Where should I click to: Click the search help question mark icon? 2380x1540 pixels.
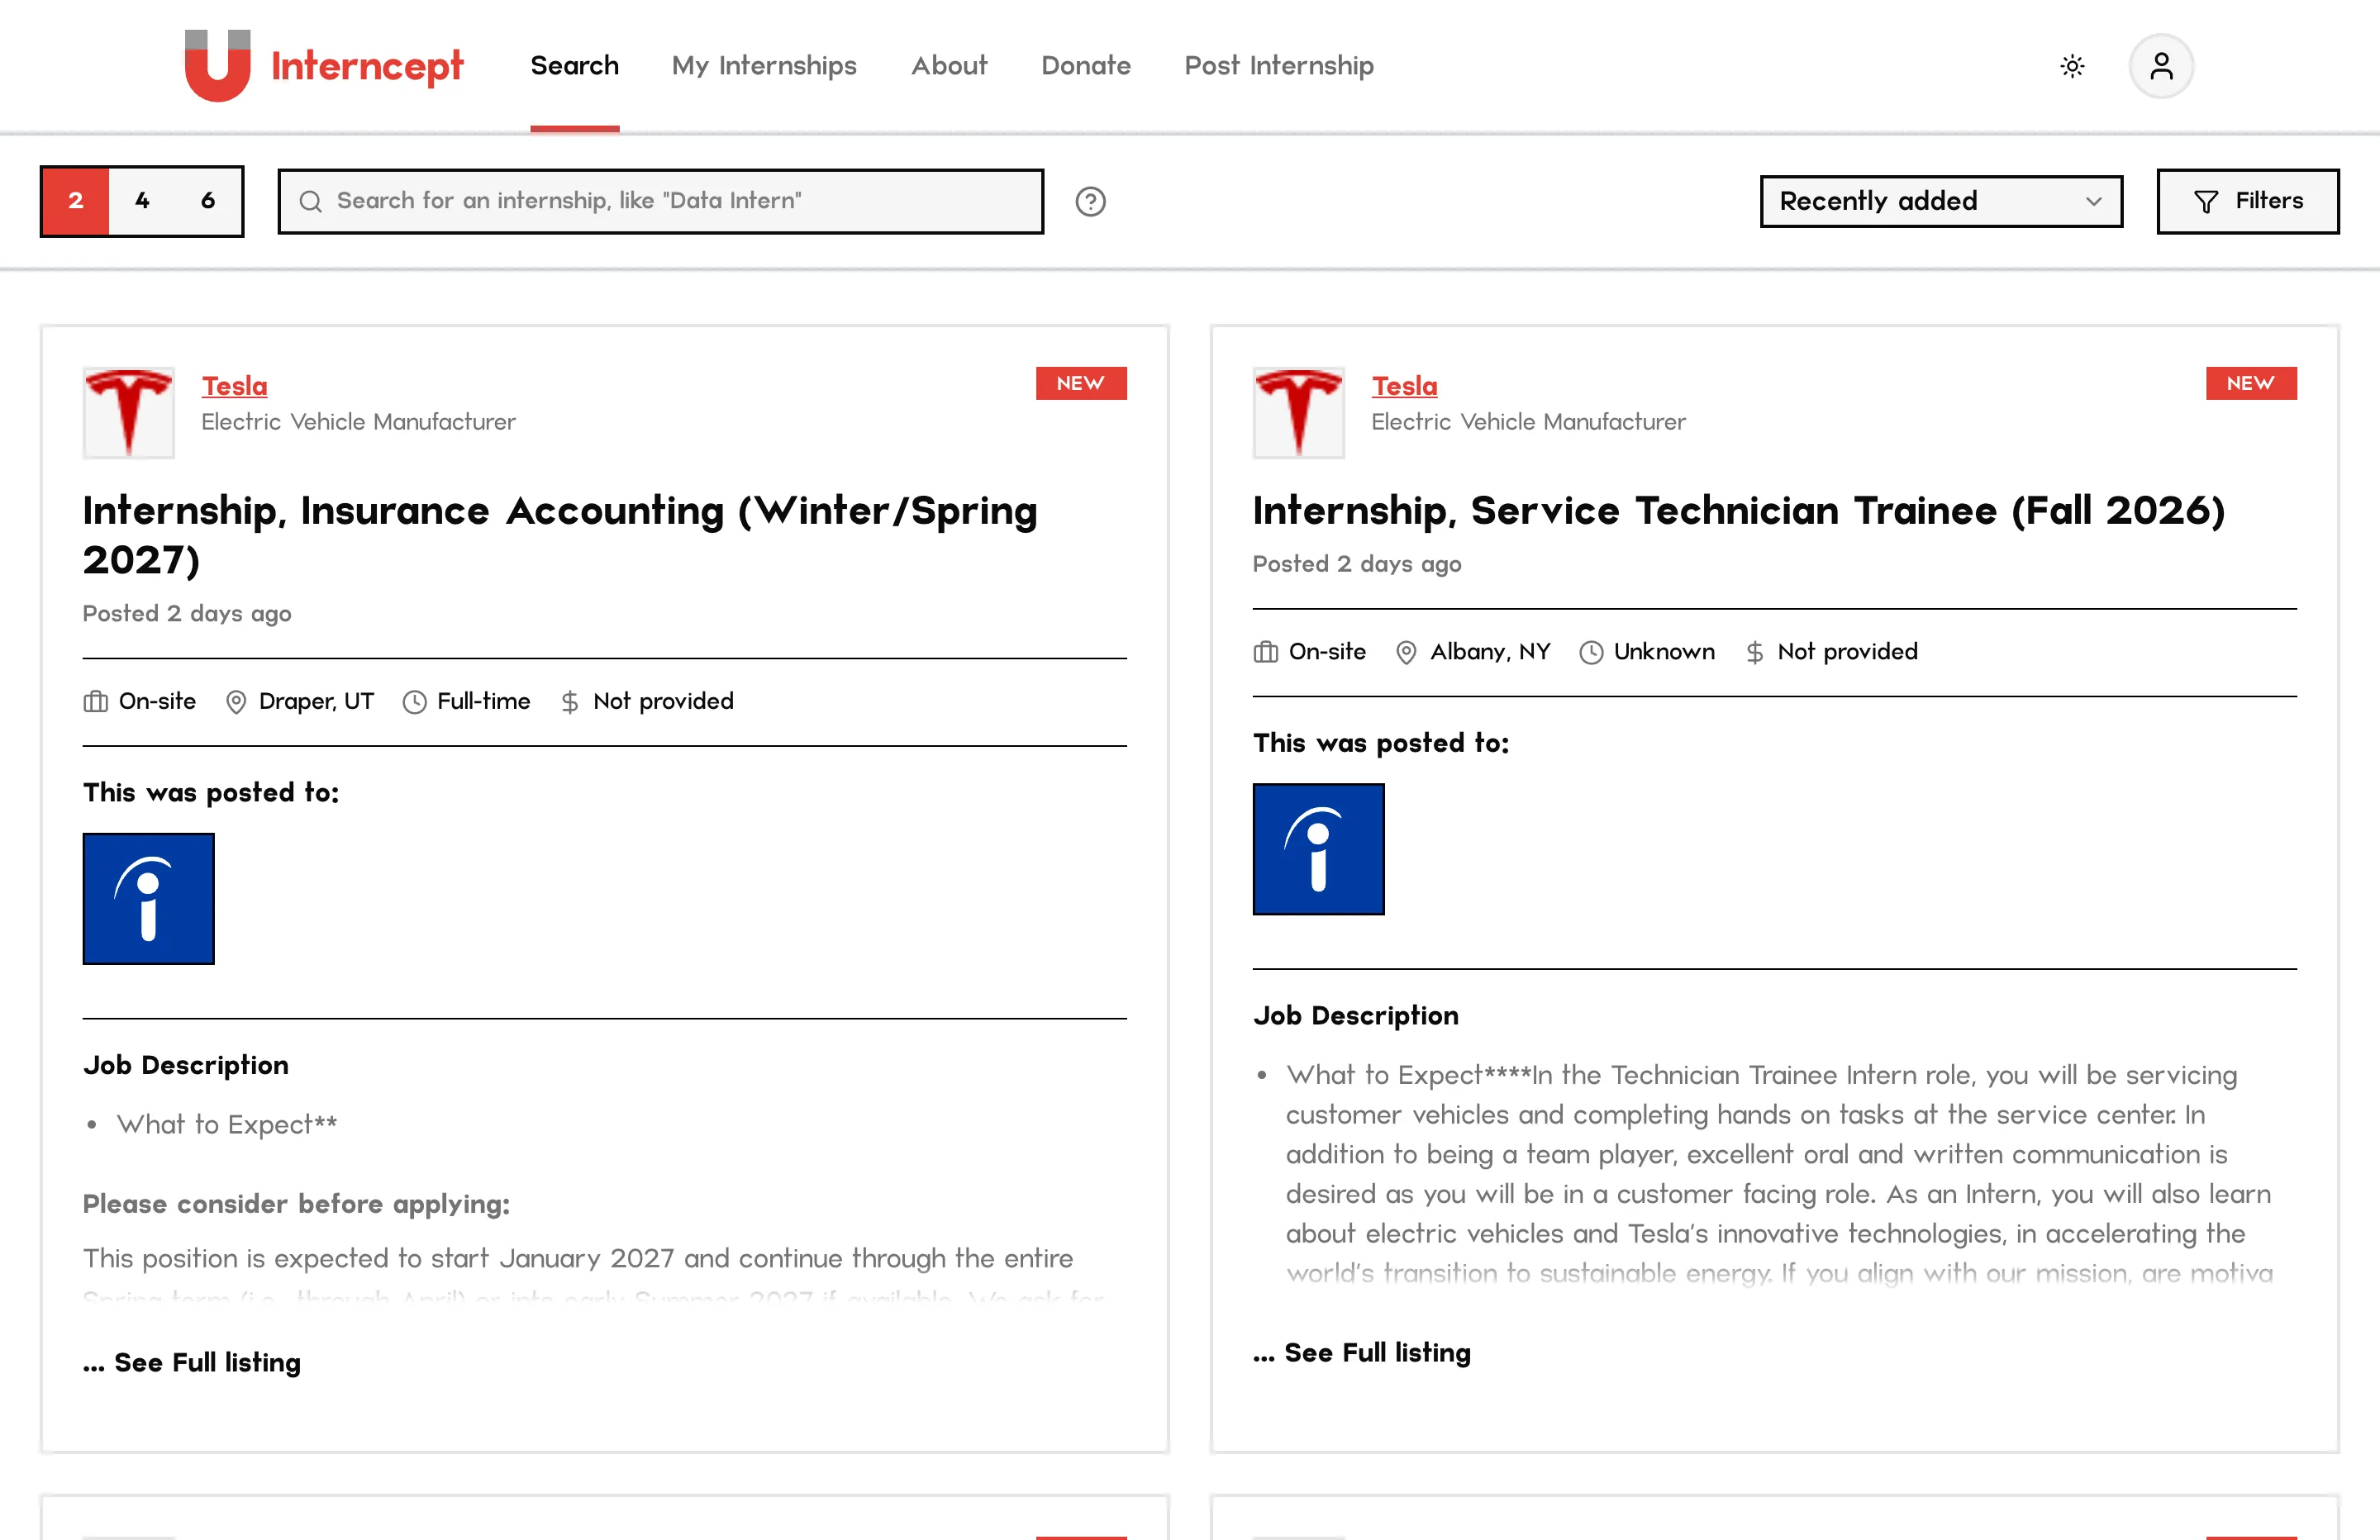1090,202
